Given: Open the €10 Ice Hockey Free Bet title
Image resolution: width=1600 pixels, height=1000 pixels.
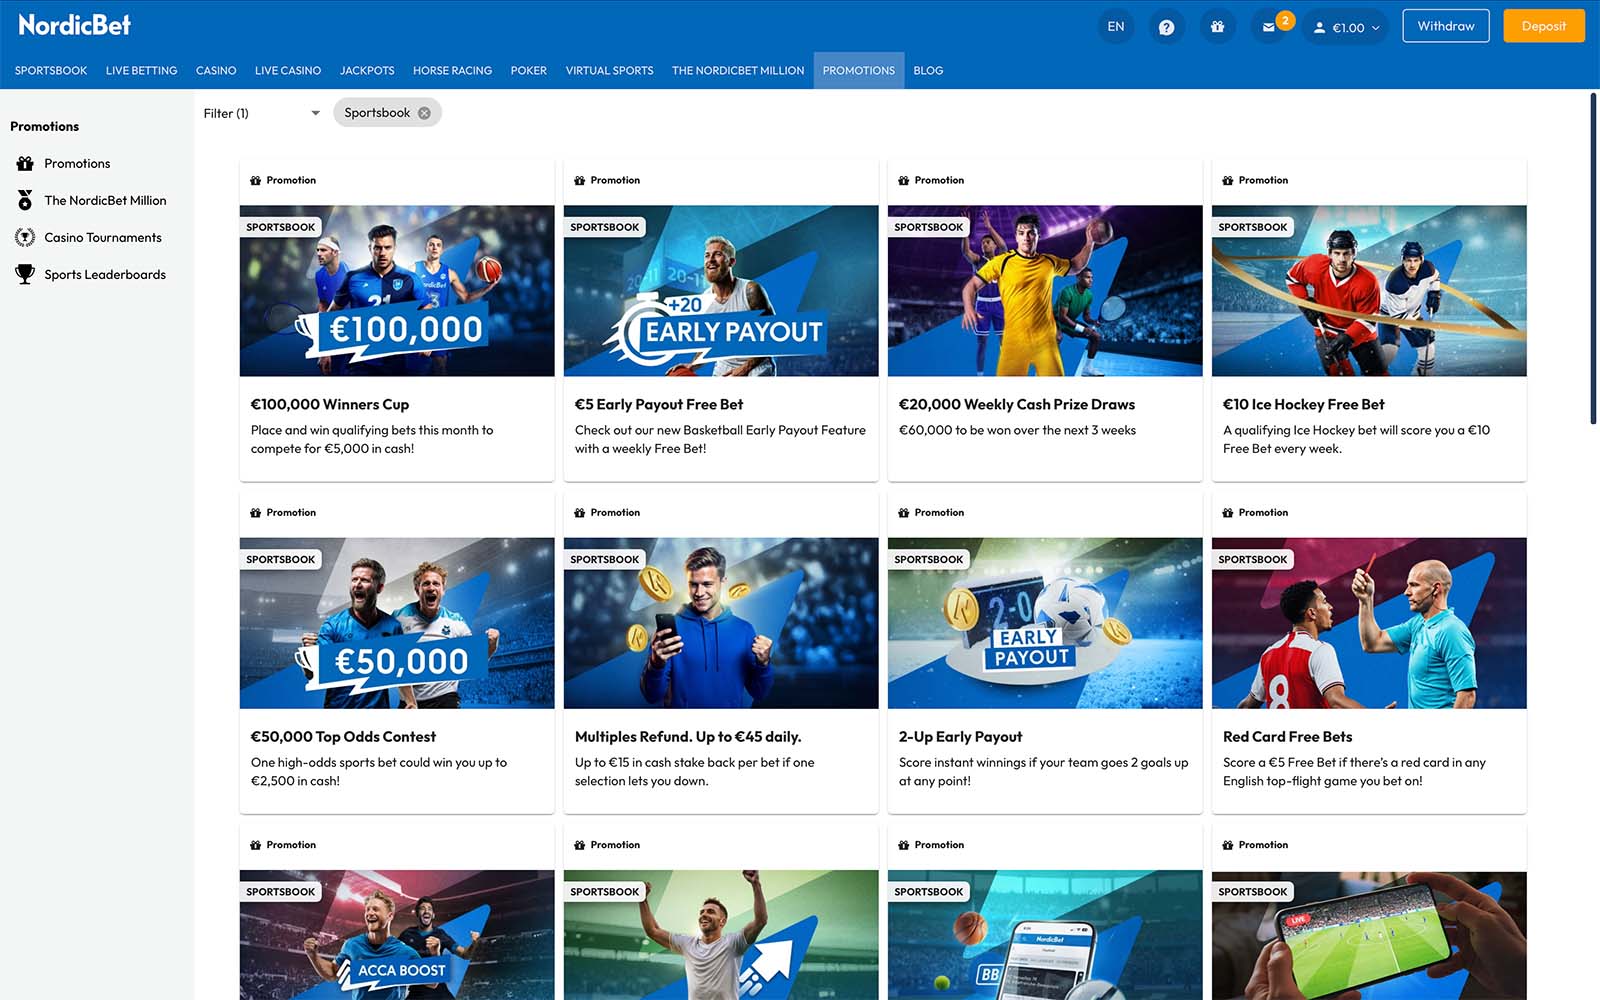Looking at the screenshot, I should 1303,404.
